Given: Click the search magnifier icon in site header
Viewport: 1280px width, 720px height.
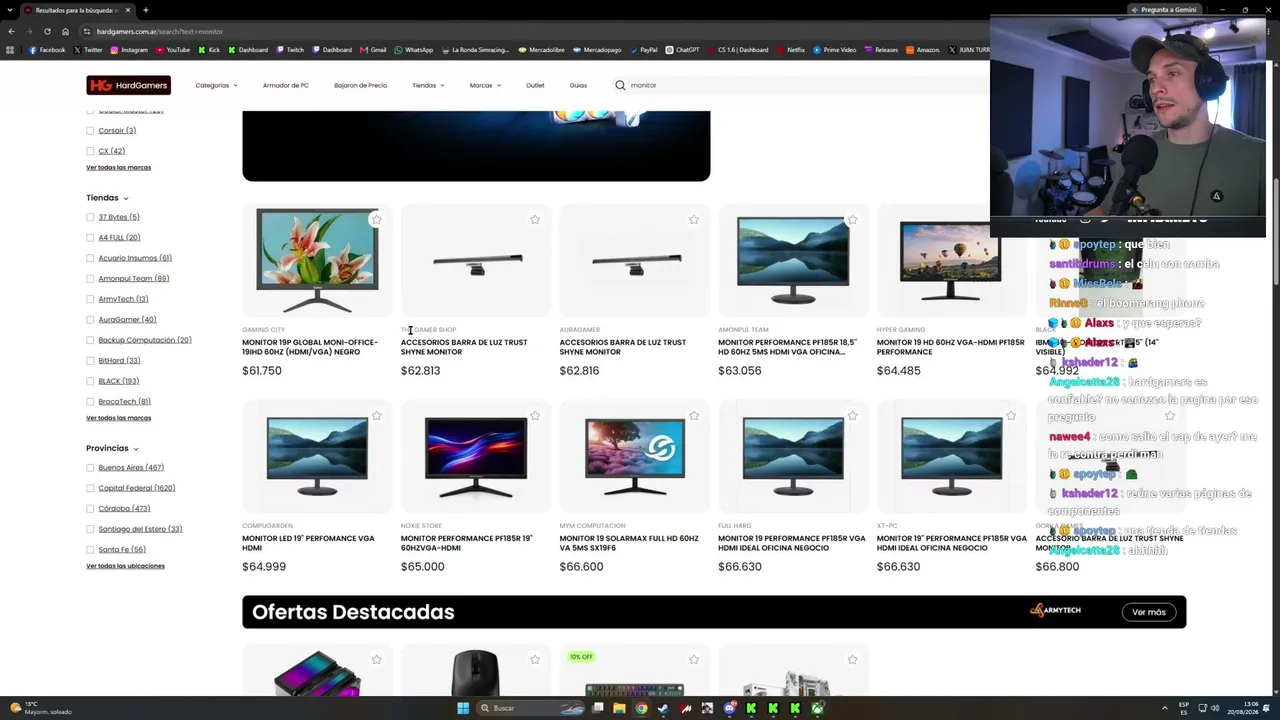Looking at the screenshot, I should click(620, 85).
